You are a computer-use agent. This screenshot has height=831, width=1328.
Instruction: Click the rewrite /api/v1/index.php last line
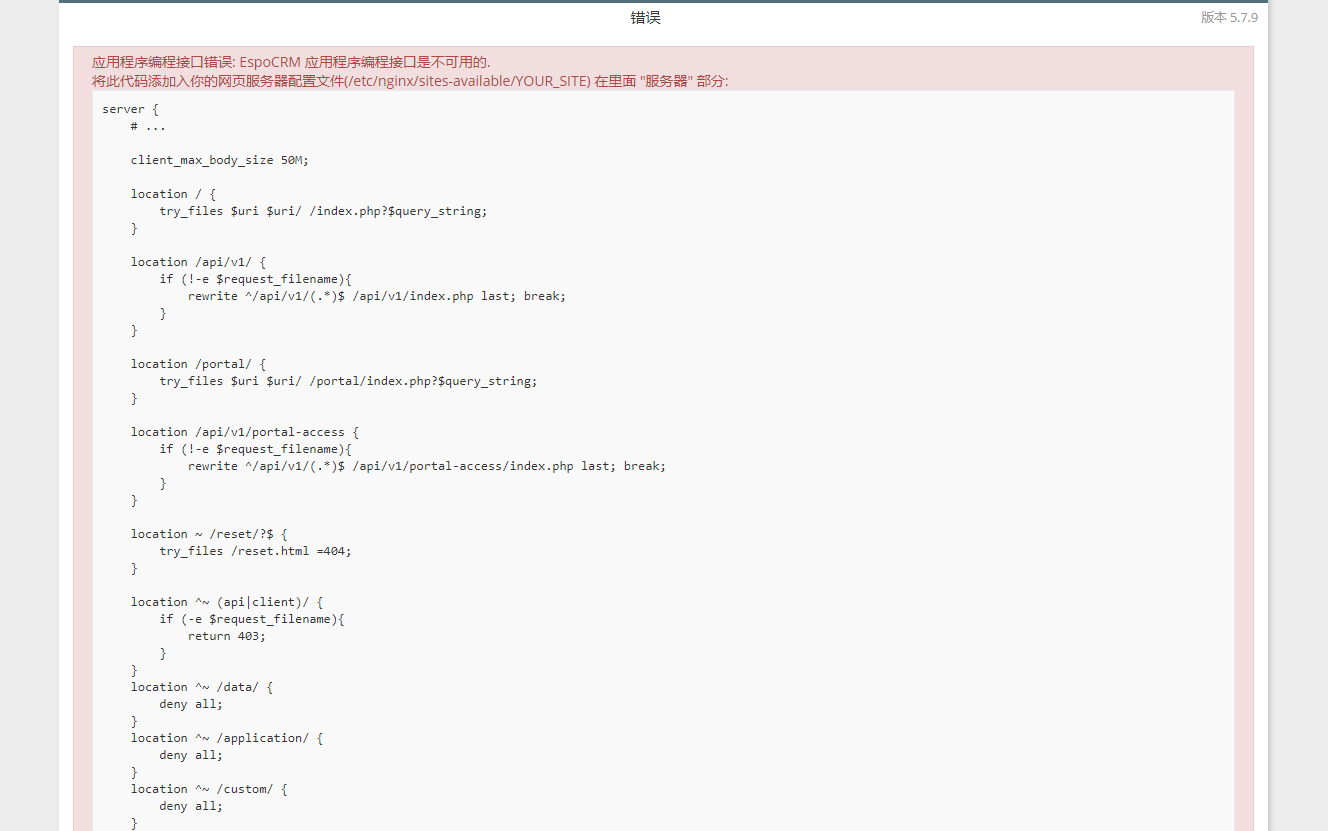coord(377,296)
